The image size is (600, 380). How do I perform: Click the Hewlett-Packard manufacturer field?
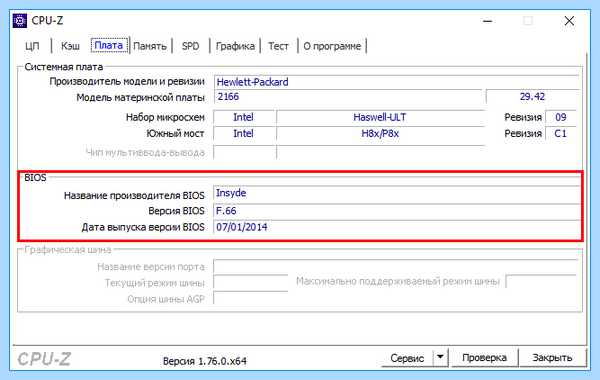click(396, 82)
